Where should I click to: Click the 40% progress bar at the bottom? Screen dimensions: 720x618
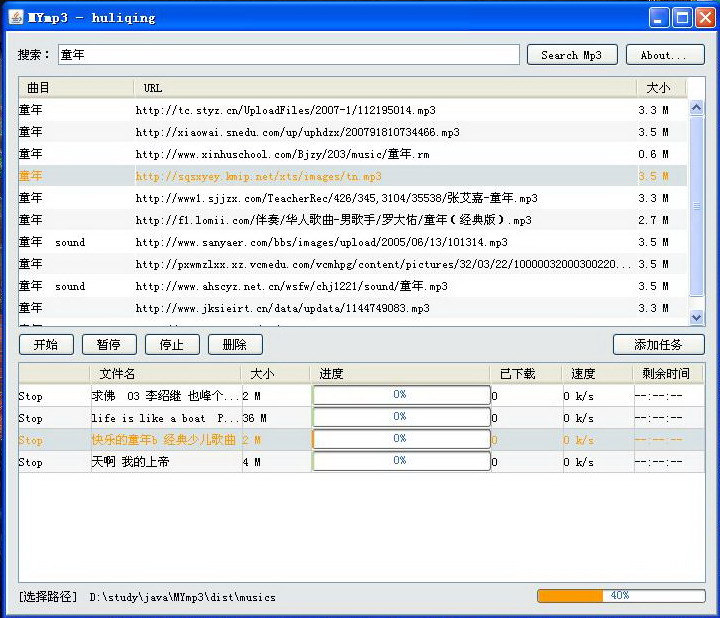tap(621, 596)
